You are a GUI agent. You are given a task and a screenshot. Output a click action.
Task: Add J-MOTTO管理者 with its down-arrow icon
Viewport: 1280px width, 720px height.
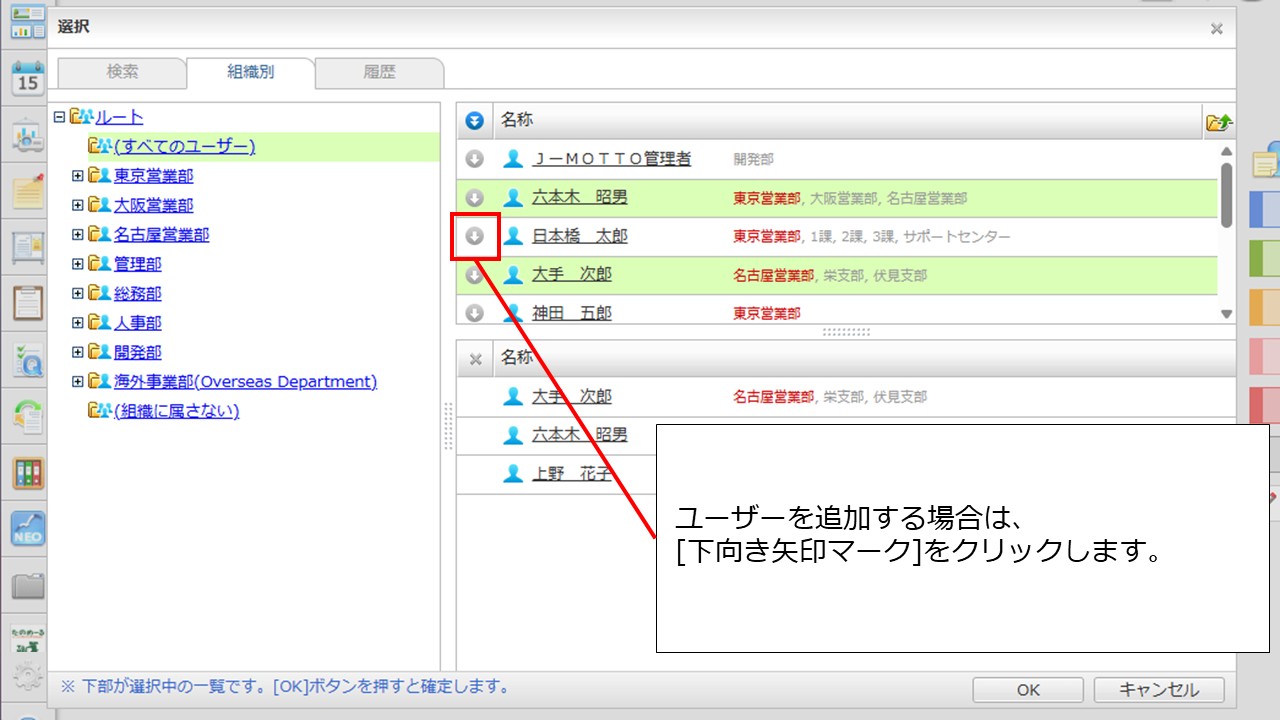475,159
